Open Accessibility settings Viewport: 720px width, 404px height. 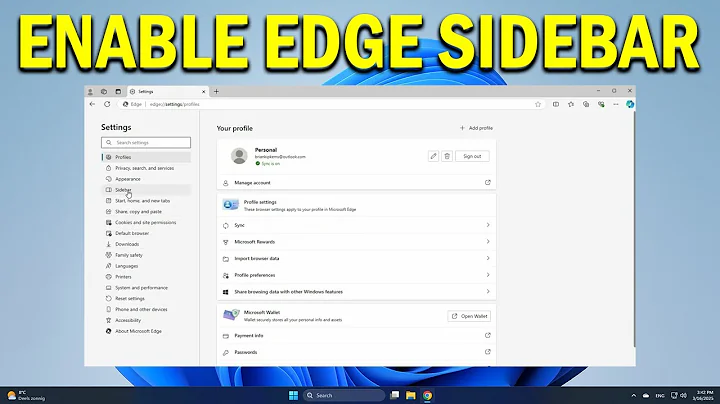(x=146, y=320)
